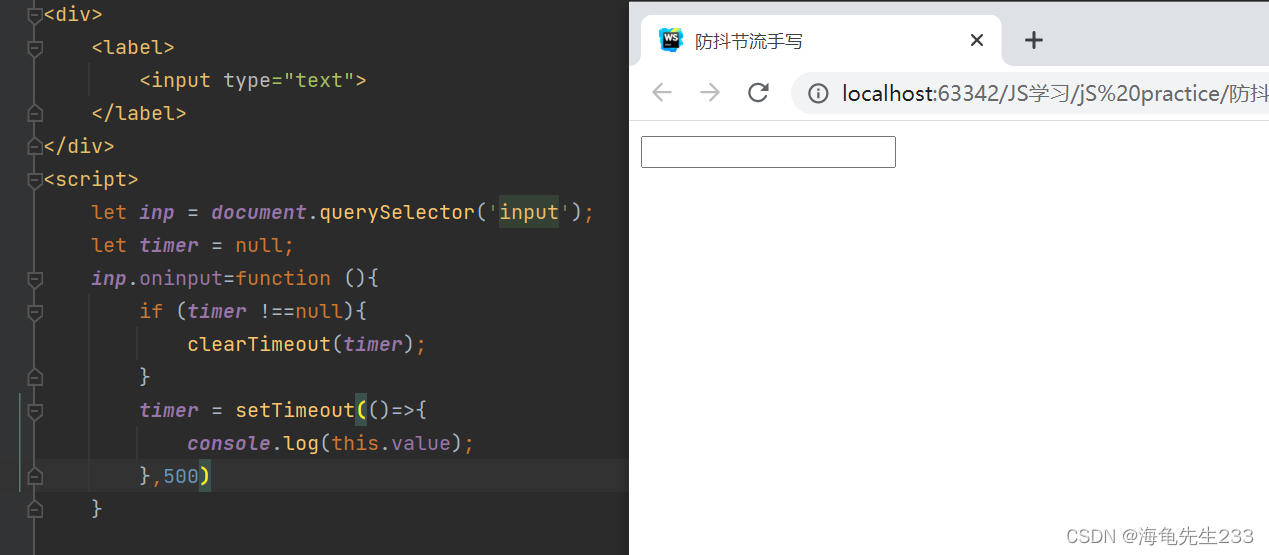Collapse the fold marker beside the opening <div> tag
1269x555 pixels.
35,14
